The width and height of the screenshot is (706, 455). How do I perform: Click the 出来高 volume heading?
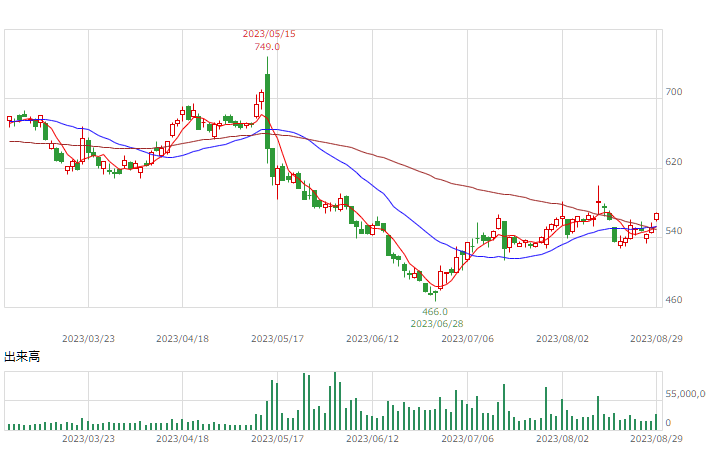click(x=22, y=357)
